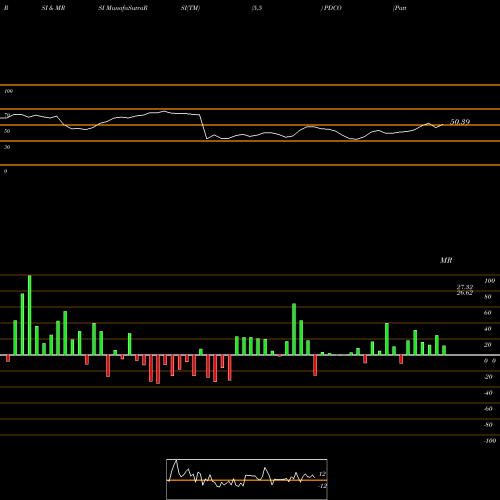
Task: Click the '50.89' RSI value label
Action: pyautogui.click(x=460, y=122)
